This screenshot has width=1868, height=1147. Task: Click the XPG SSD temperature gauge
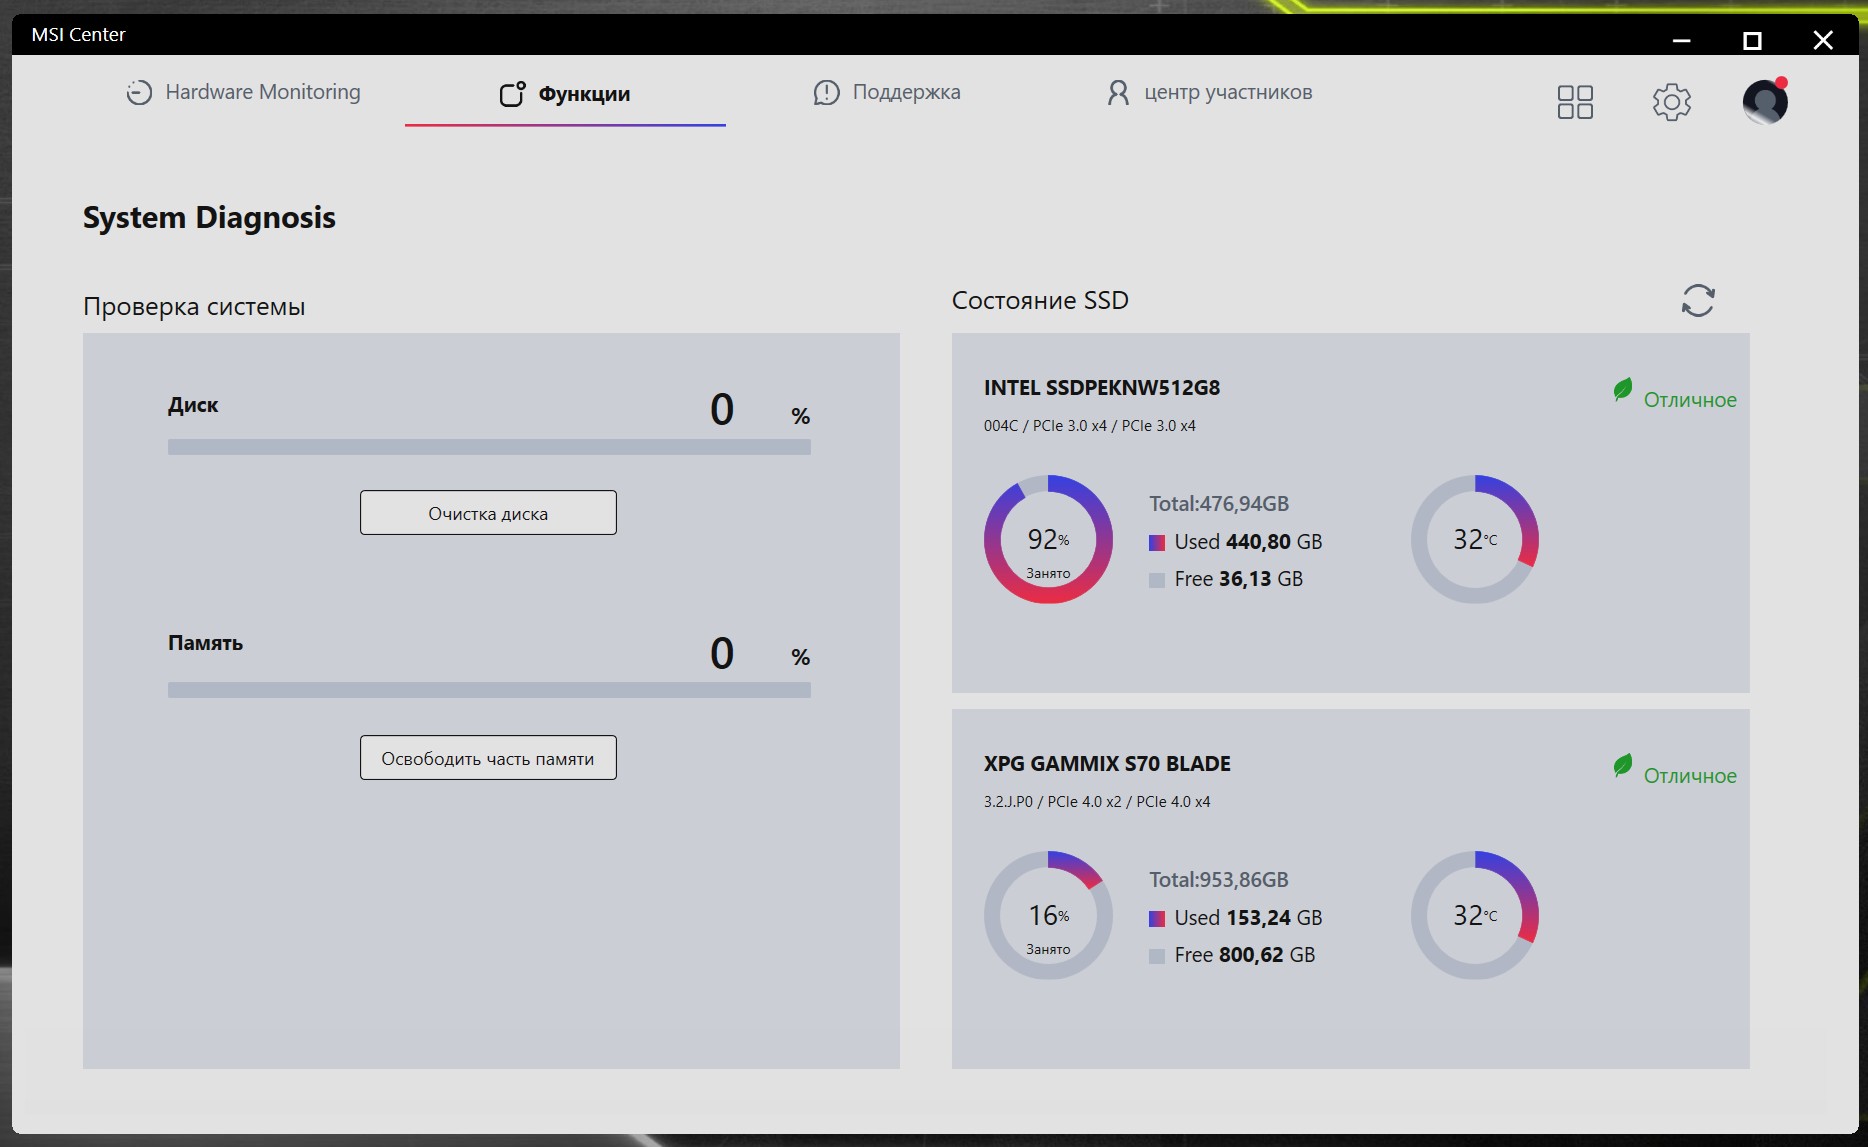click(1475, 915)
